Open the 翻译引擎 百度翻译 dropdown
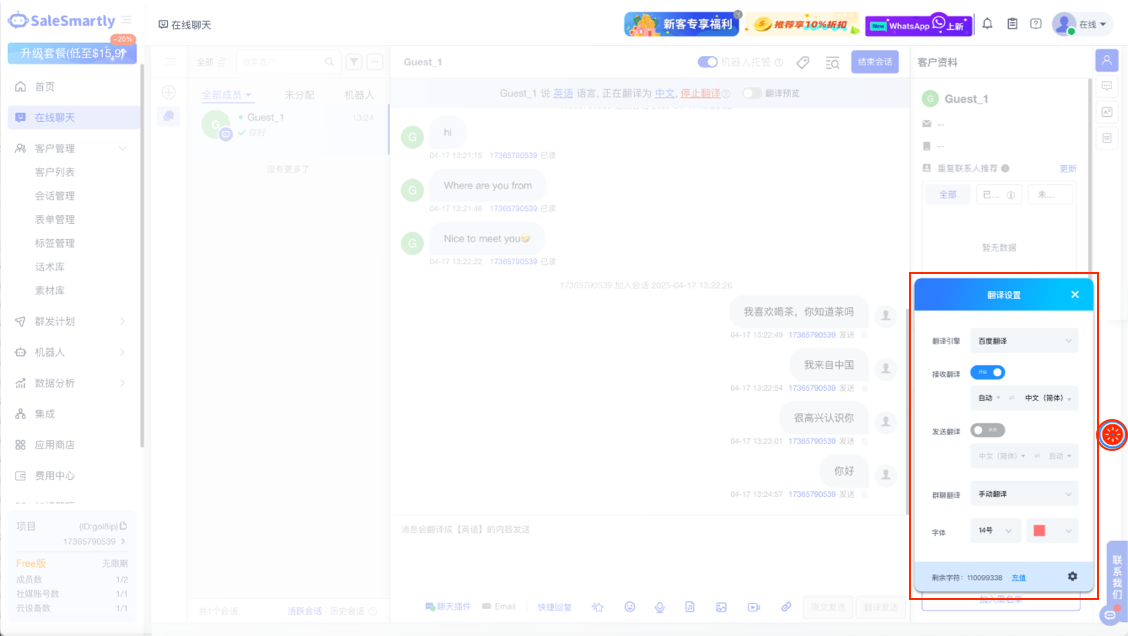Viewport: 1128px width, 636px height. pos(1024,341)
